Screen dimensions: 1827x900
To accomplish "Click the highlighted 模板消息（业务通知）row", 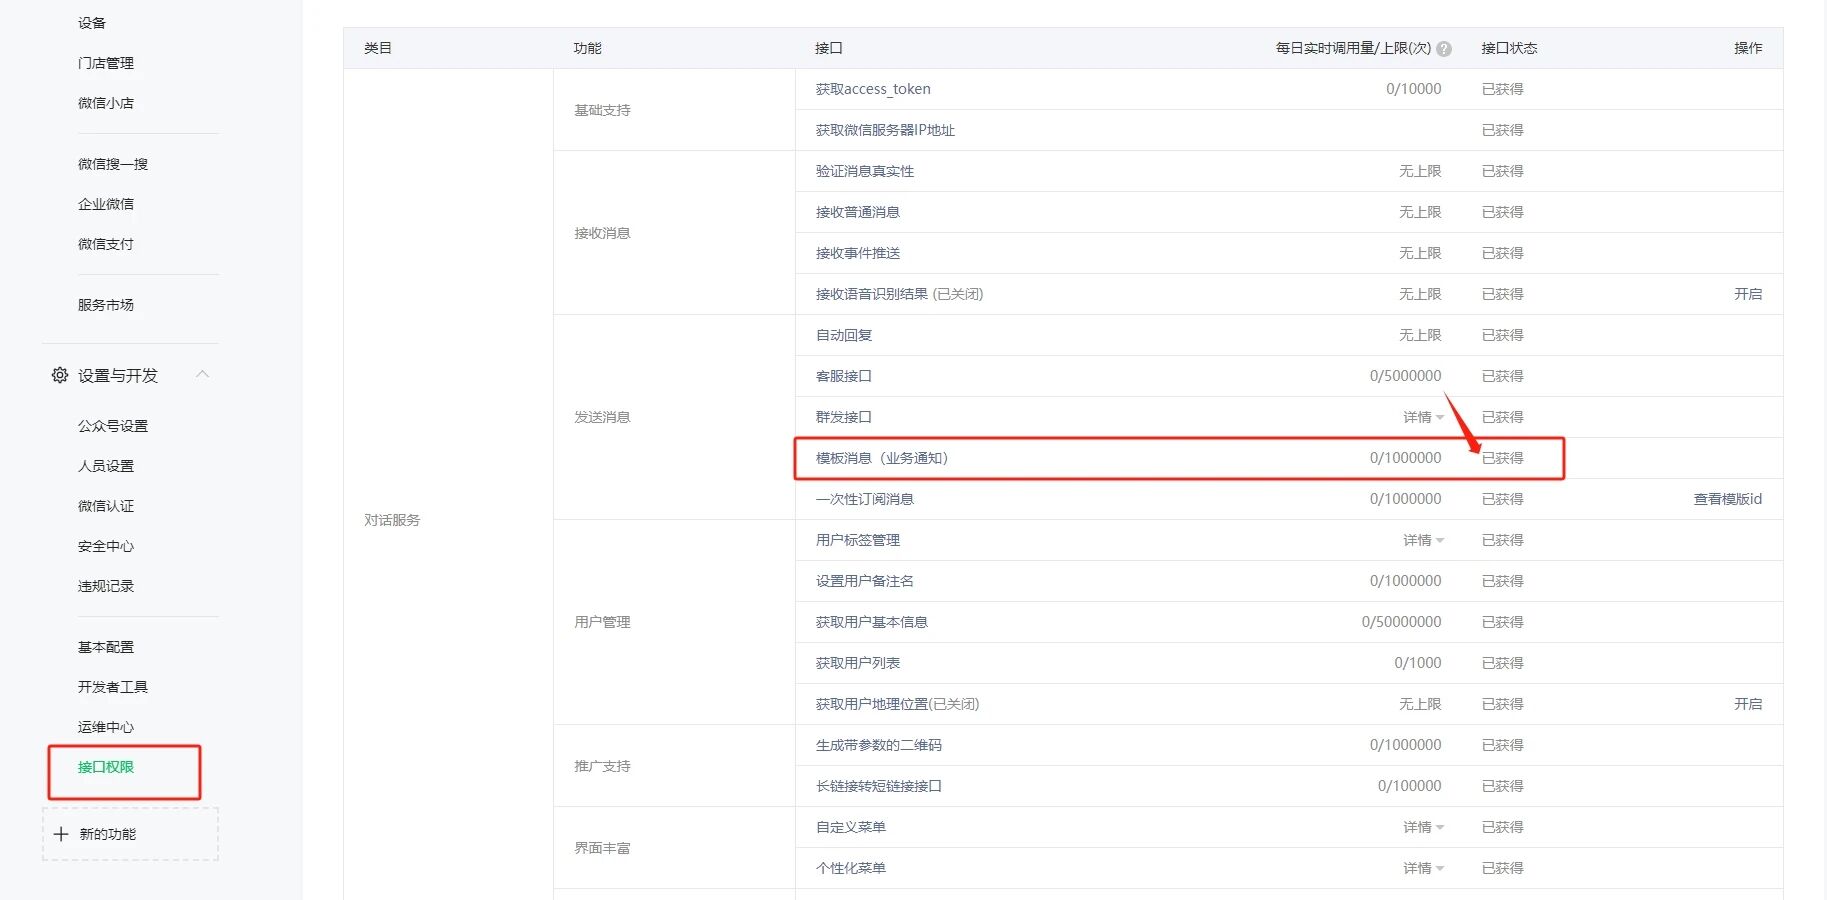I will (884, 457).
